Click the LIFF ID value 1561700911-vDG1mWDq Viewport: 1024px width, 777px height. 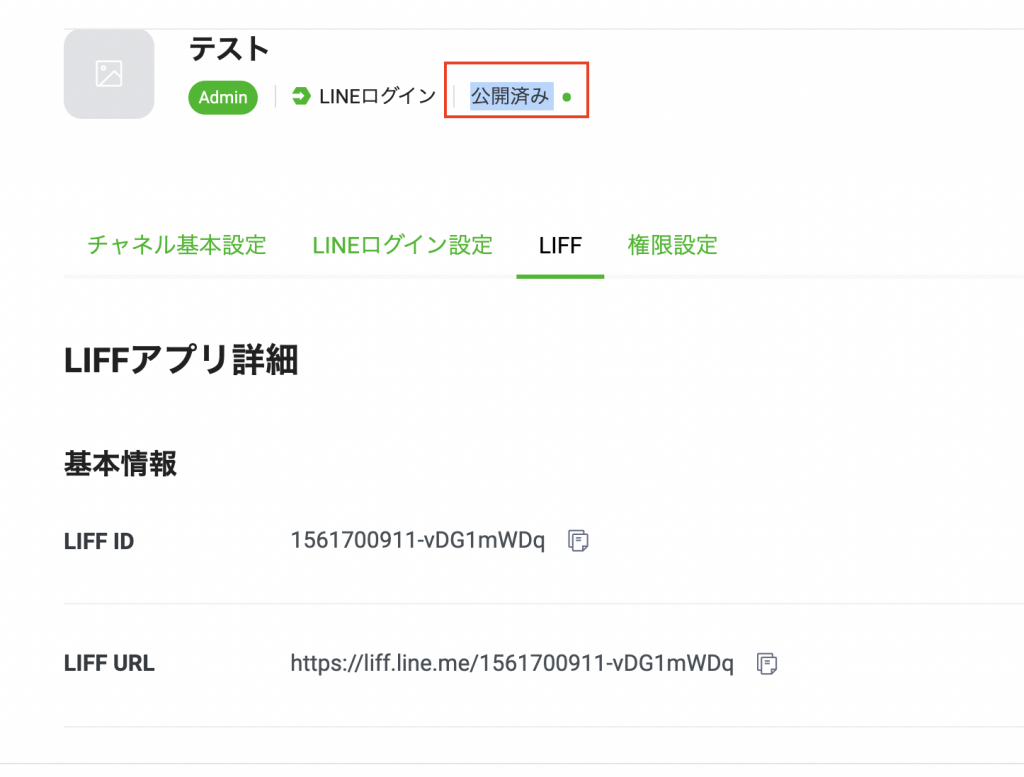click(x=418, y=541)
